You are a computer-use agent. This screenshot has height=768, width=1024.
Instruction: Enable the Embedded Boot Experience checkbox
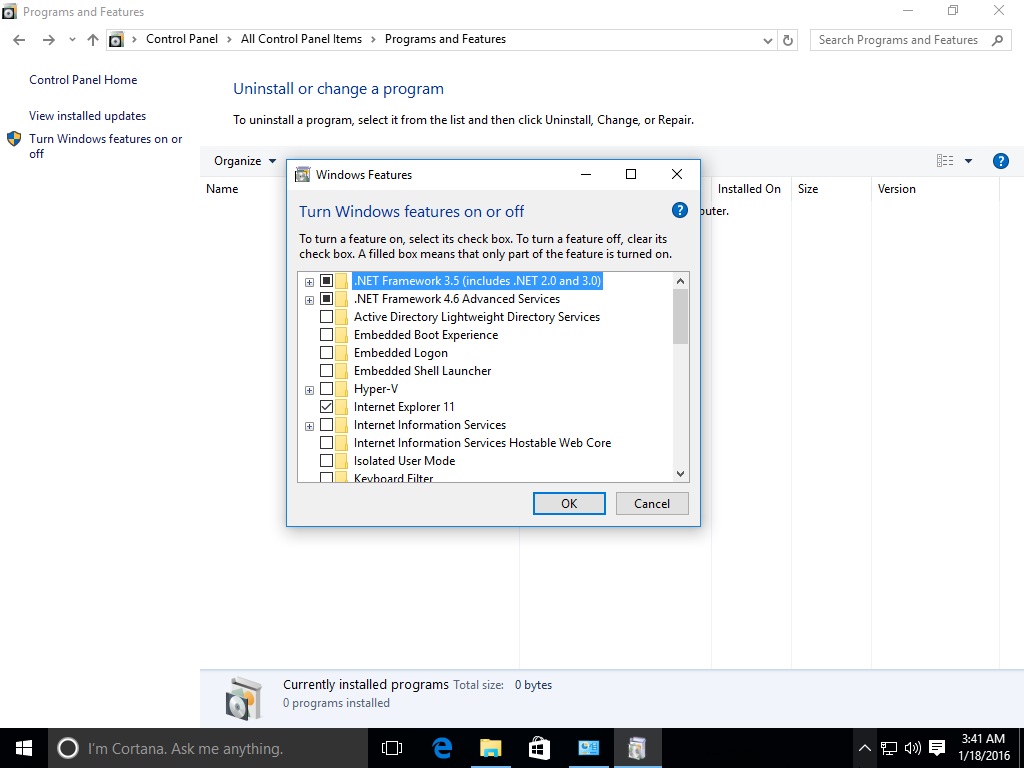click(x=326, y=335)
